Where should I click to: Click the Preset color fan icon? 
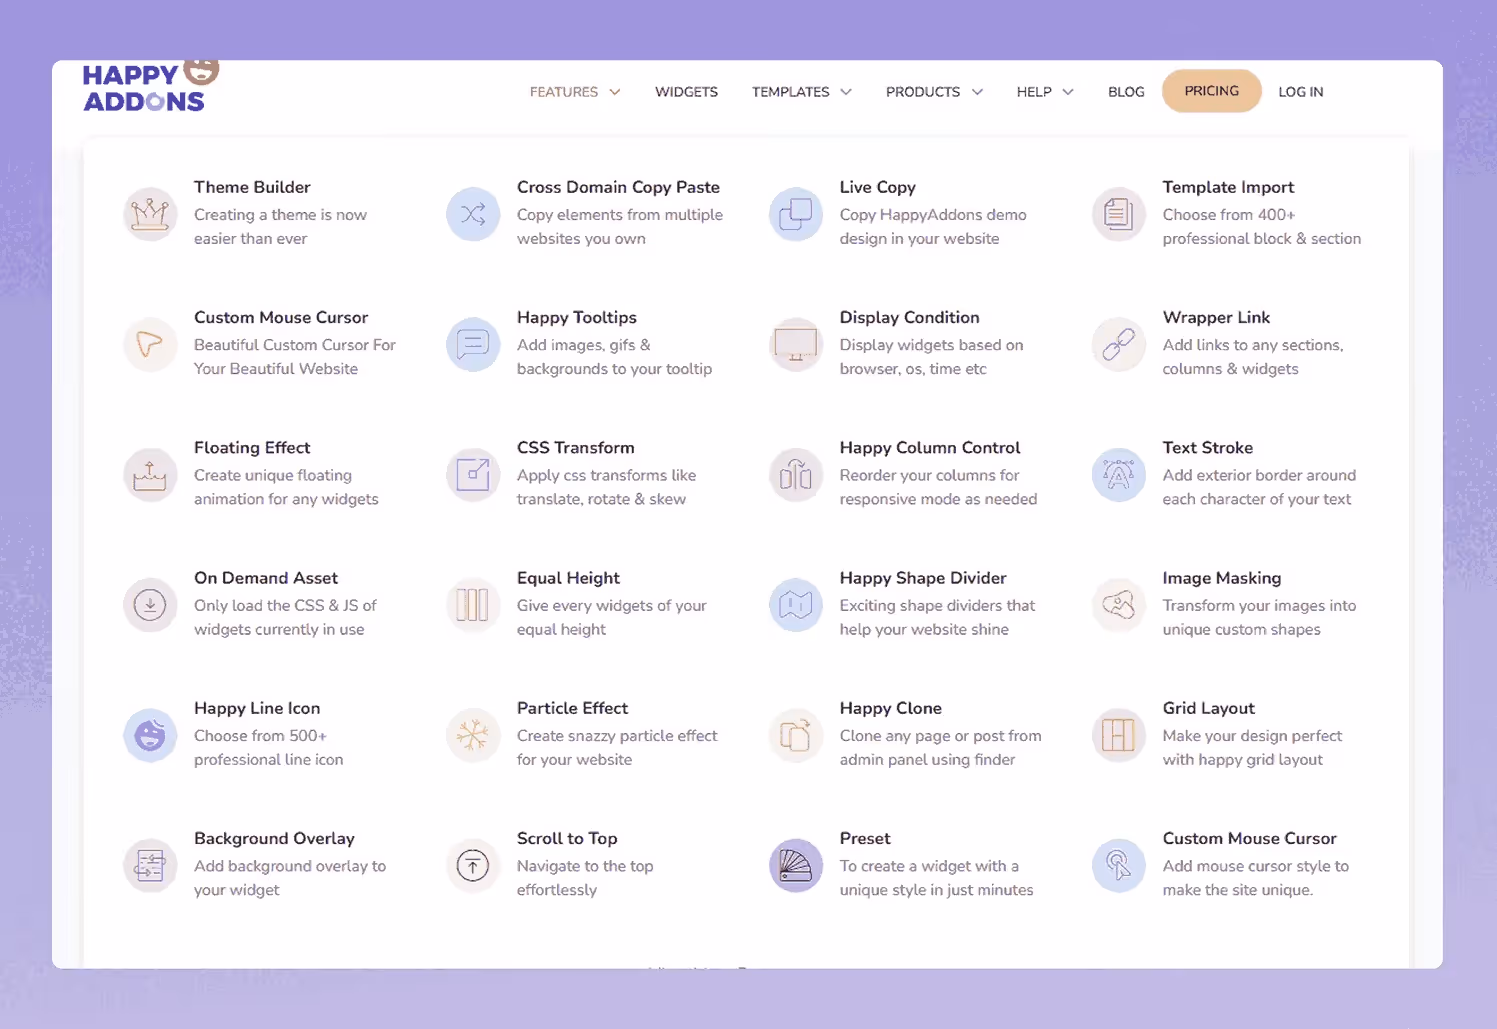(796, 866)
